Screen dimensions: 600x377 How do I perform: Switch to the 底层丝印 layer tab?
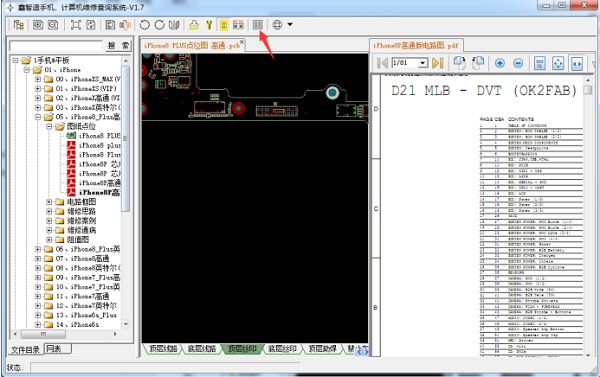point(282,349)
